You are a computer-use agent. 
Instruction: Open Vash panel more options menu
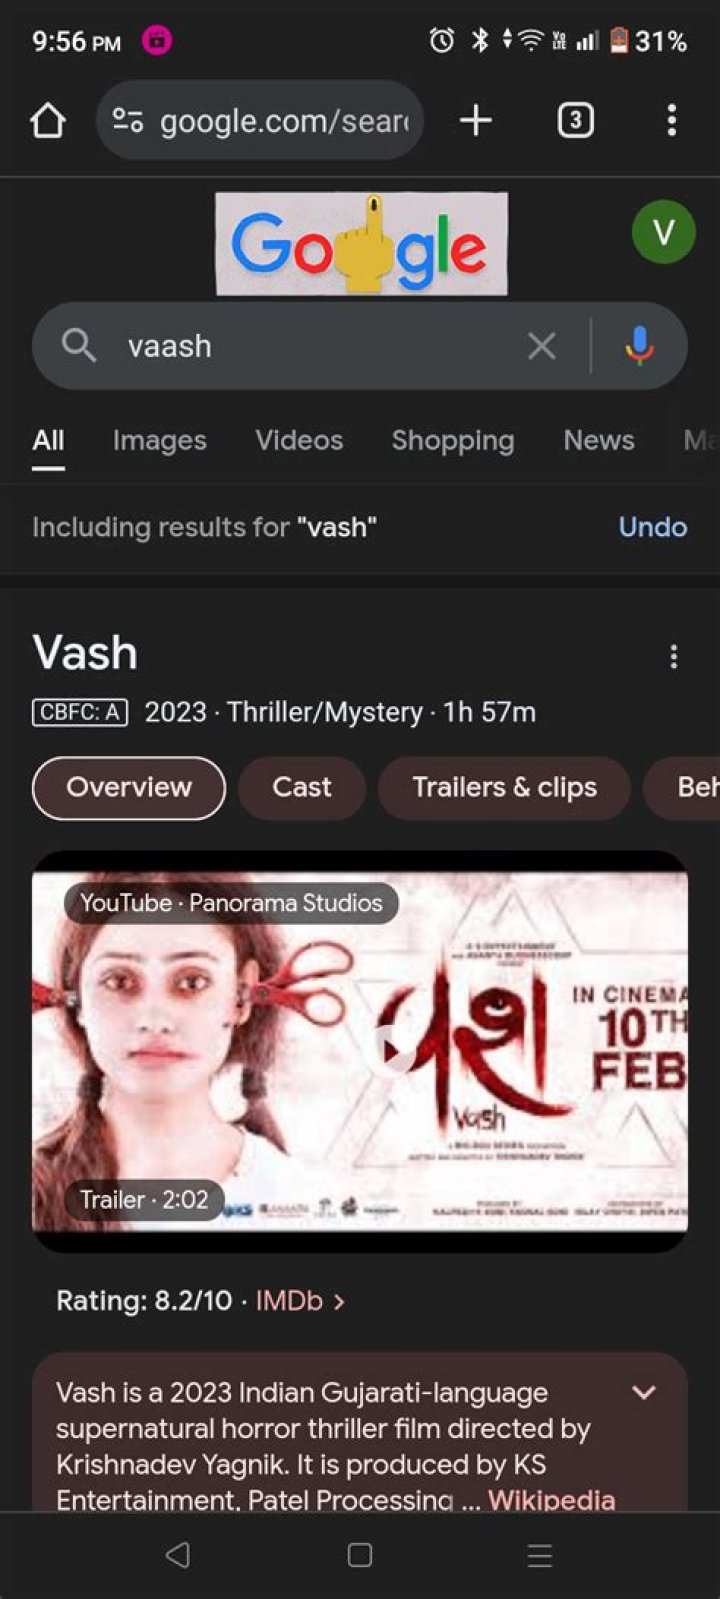(673, 656)
